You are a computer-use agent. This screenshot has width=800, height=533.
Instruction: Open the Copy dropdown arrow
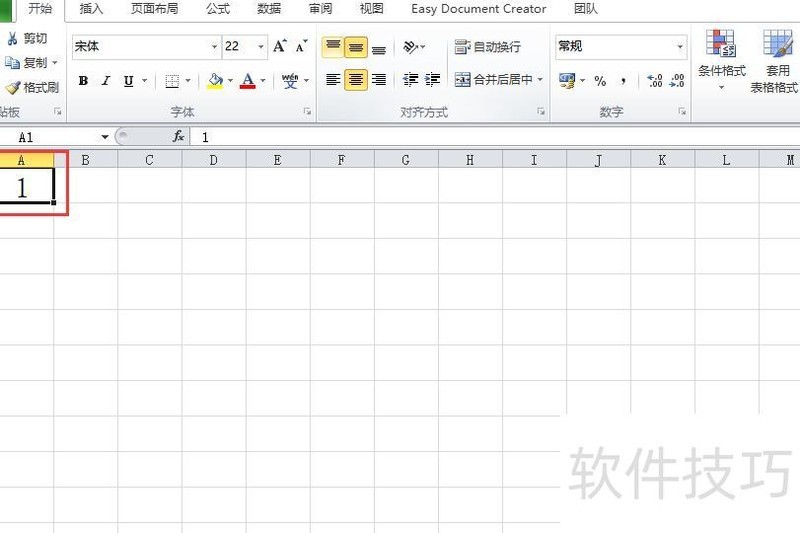tap(55, 63)
